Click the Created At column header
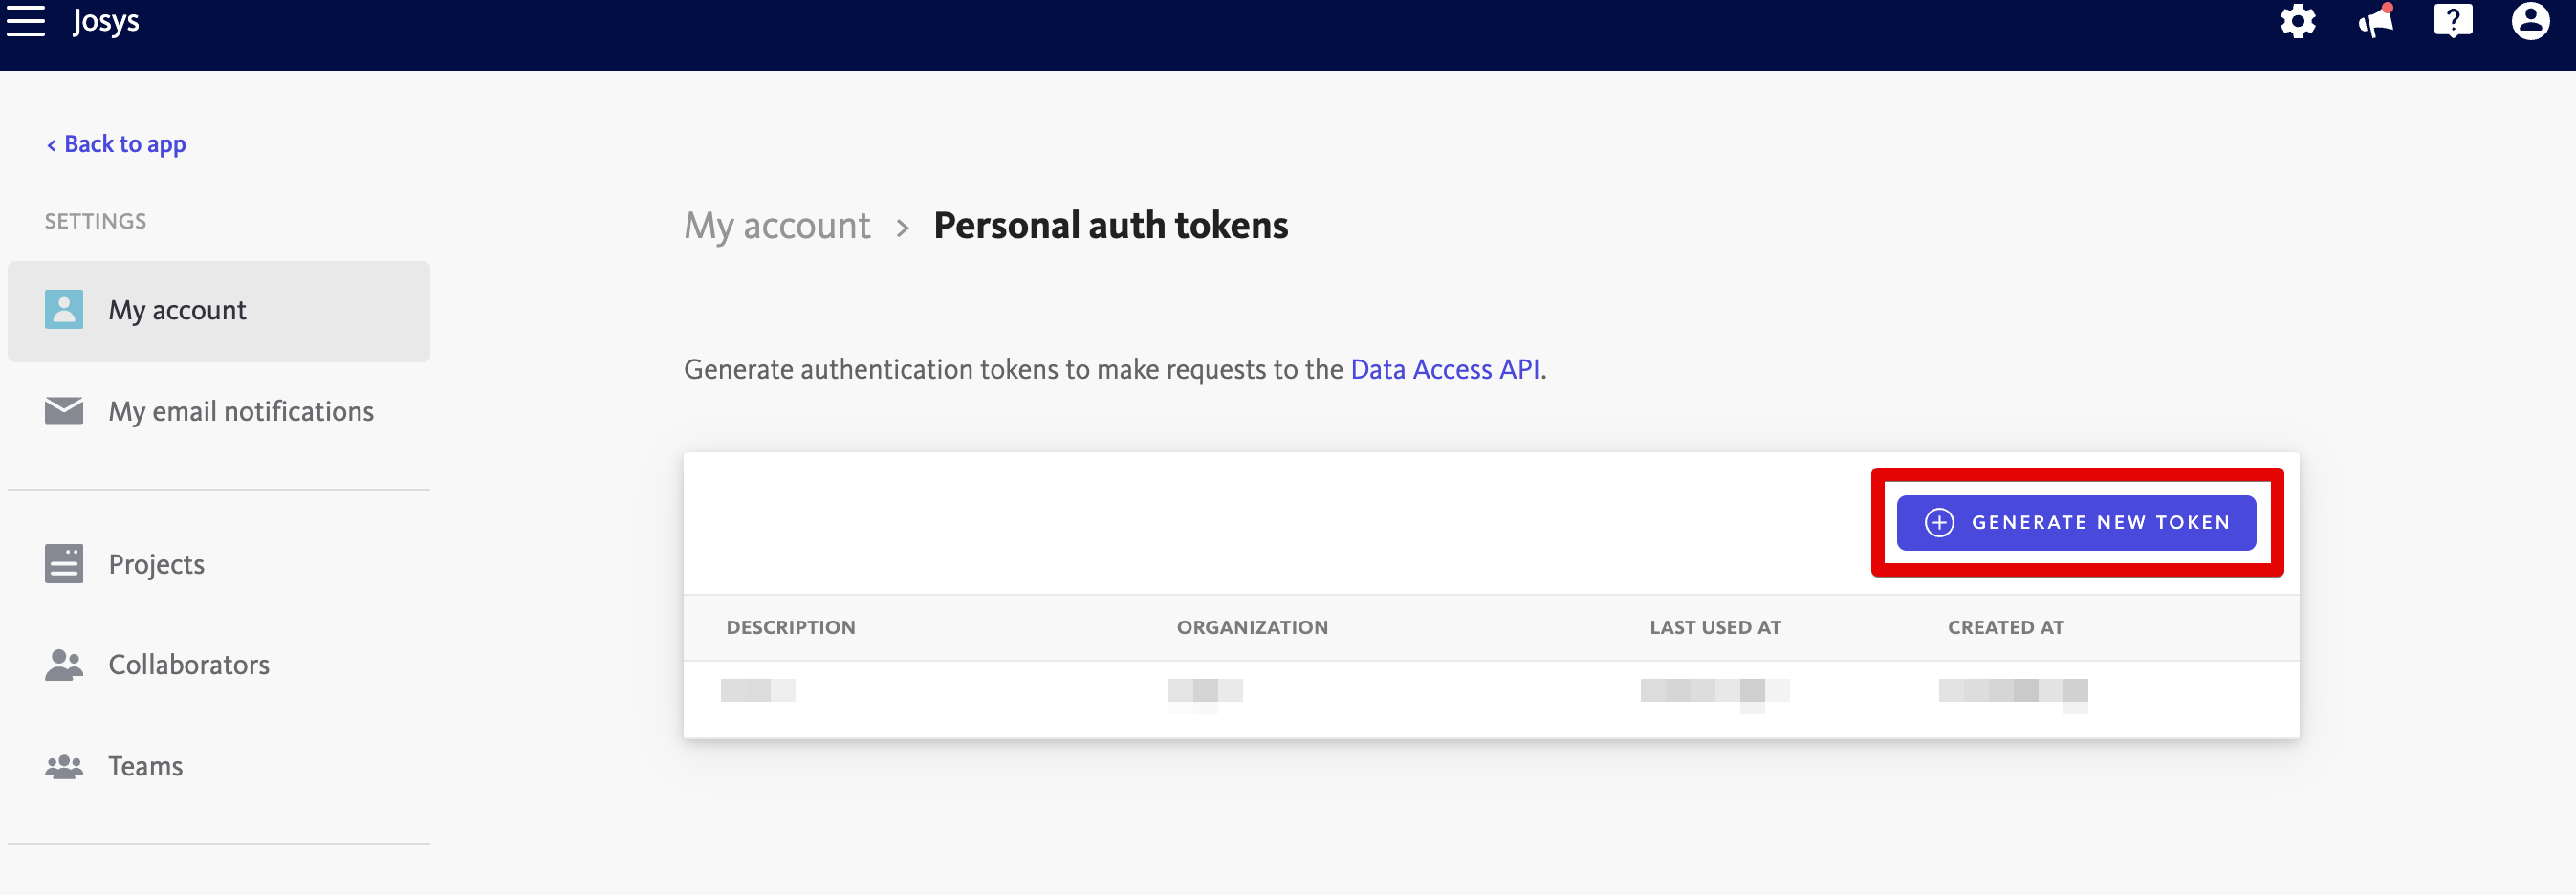The width and height of the screenshot is (2576, 895). [2005, 628]
